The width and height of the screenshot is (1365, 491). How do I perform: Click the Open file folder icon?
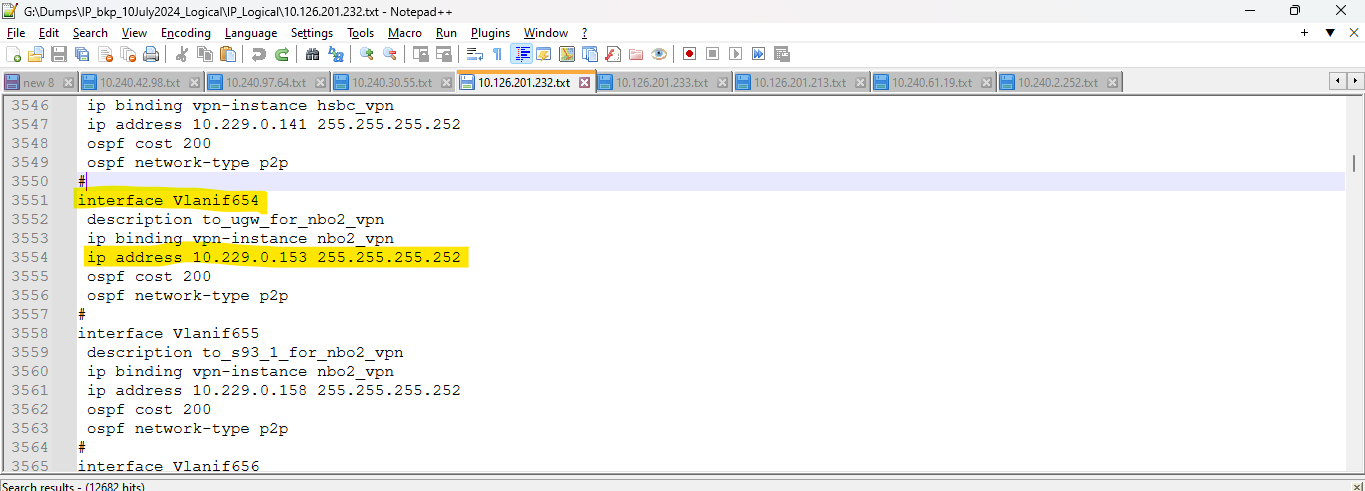pos(36,54)
